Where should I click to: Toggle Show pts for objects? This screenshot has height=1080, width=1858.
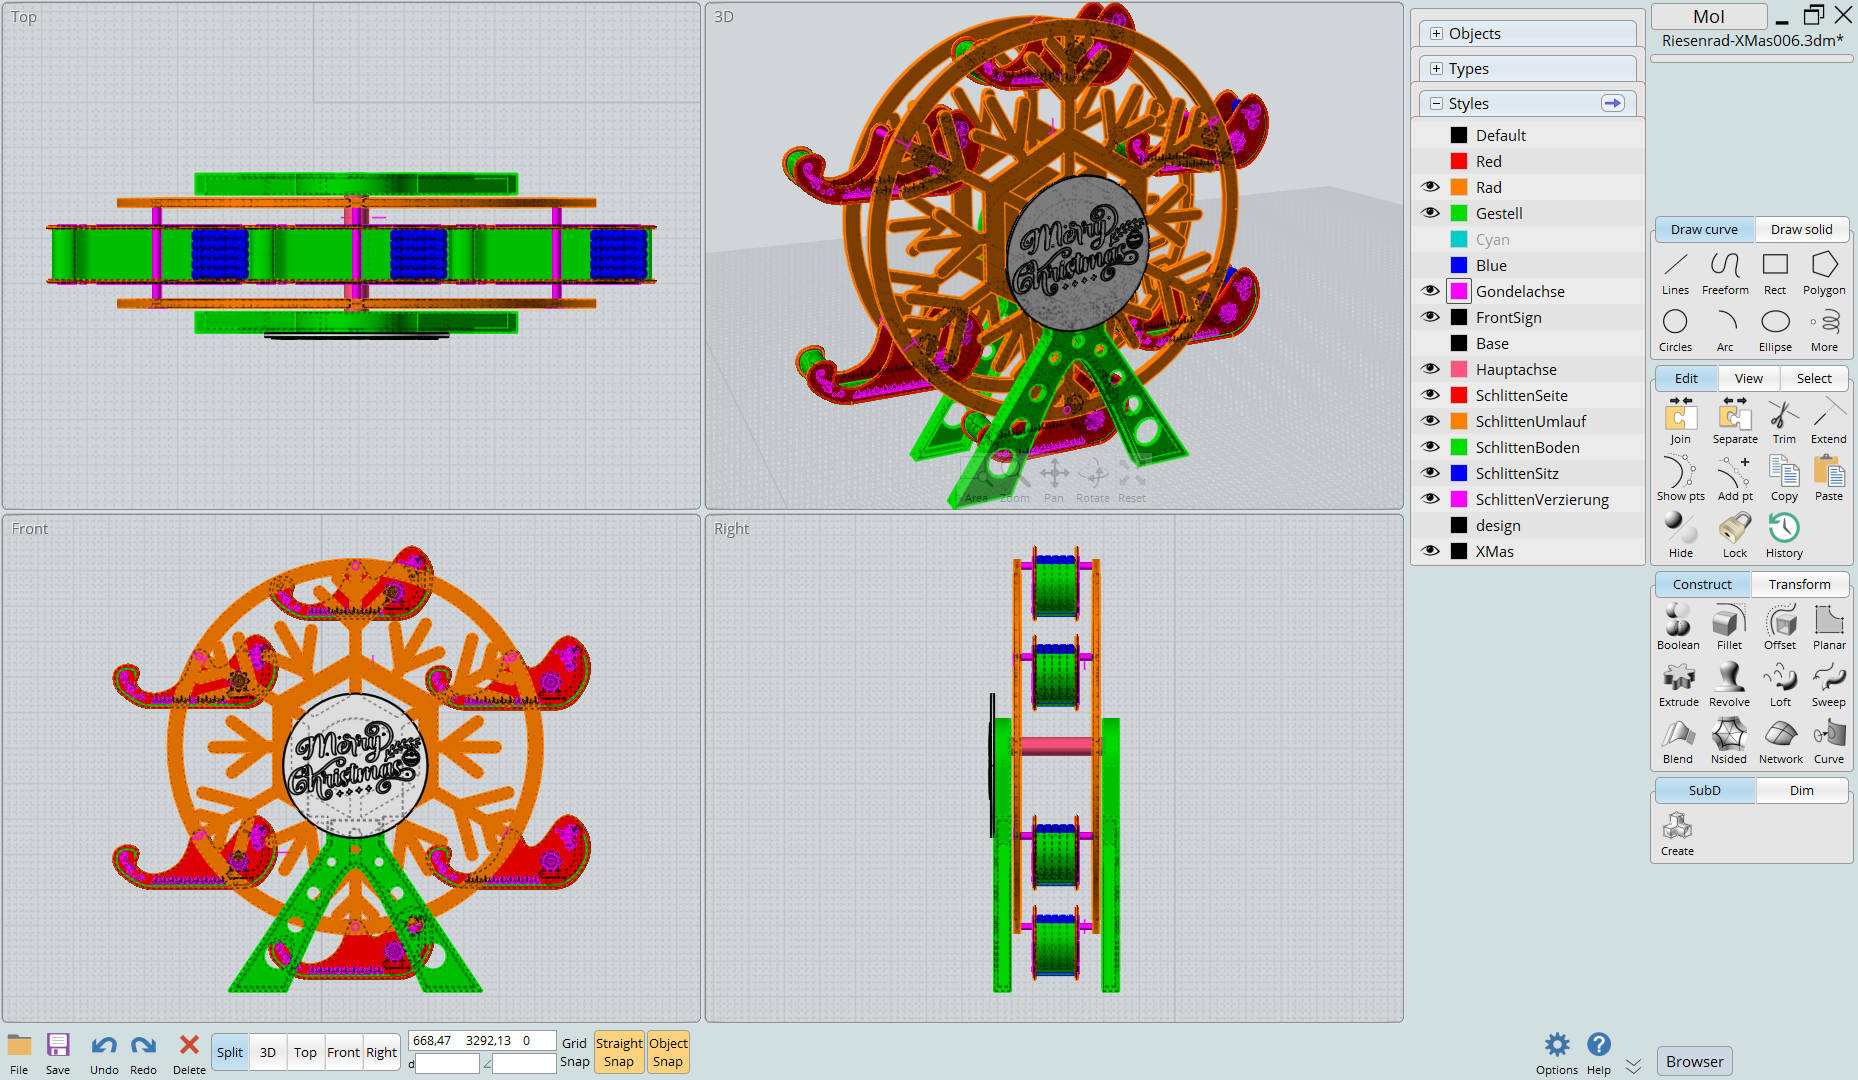tap(1680, 479)
